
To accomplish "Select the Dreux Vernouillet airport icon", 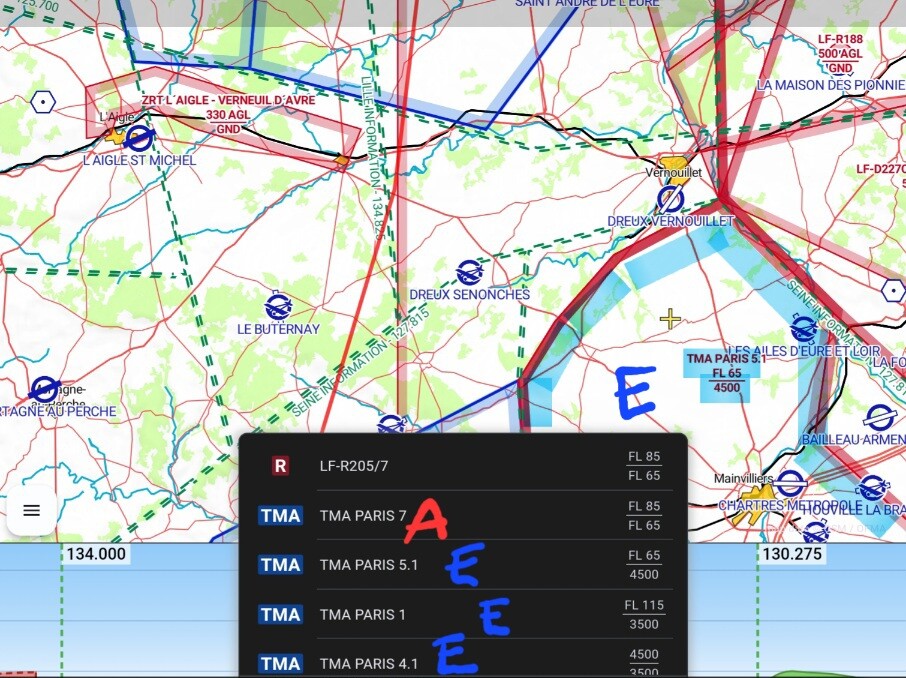I will 670,199.
